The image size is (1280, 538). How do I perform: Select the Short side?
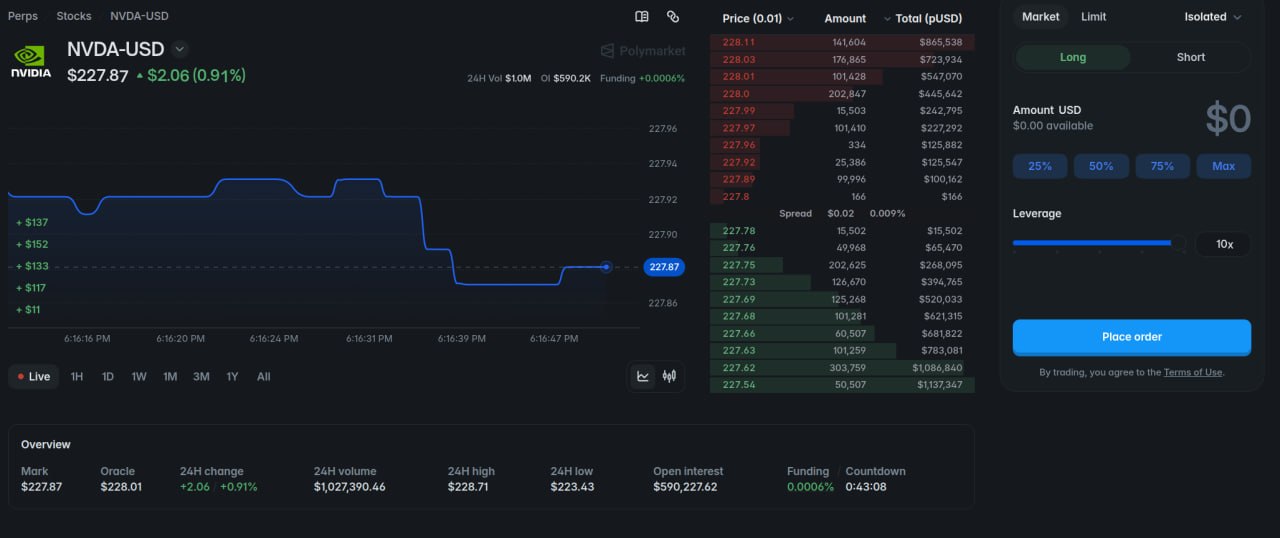pos(1190,57)
